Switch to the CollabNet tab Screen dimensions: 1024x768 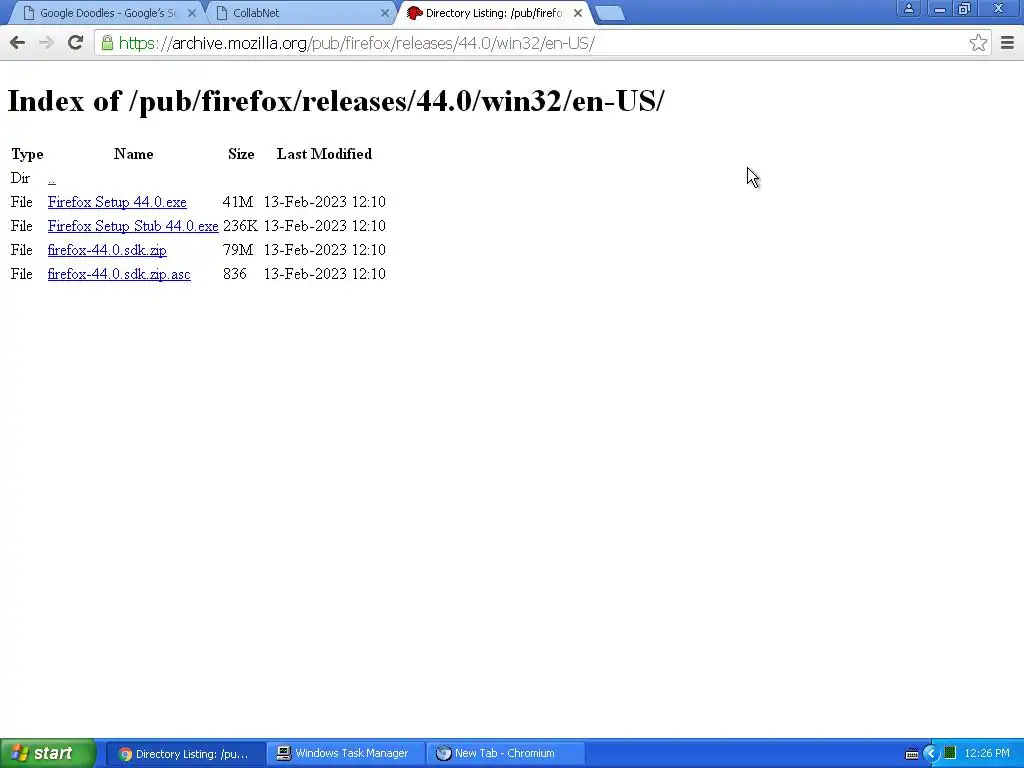tap(300, 13)
